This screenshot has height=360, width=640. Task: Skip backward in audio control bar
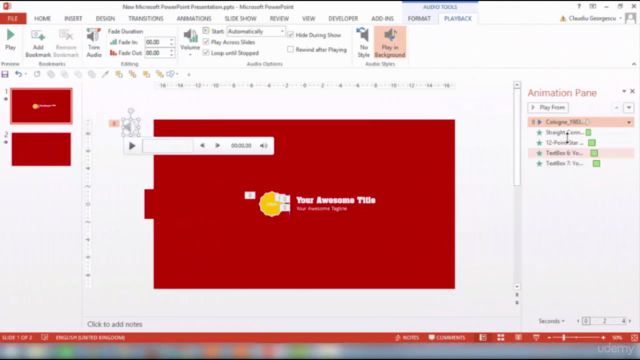coord(202,146)
